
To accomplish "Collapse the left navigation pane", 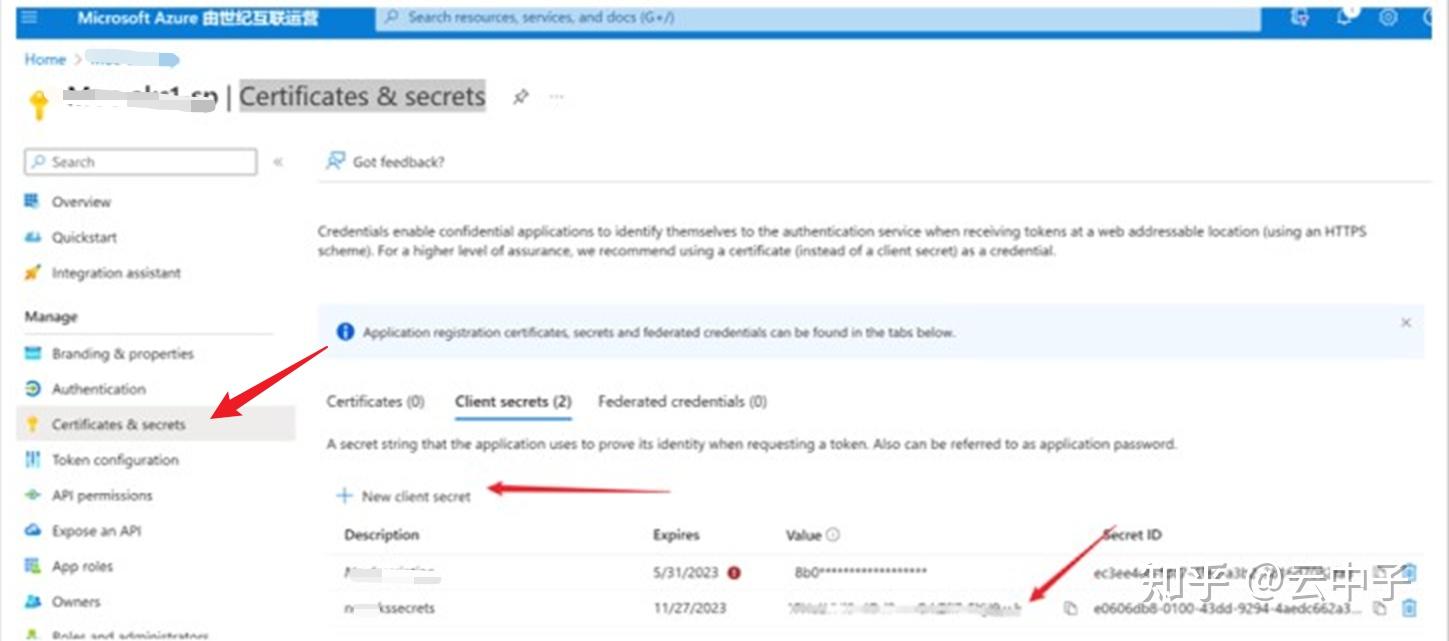I will (x=279, y=161).
